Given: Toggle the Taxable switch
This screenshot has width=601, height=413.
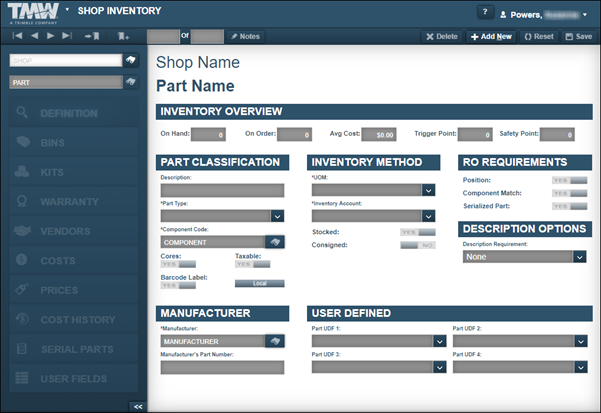Looking at the screenshot, I should [252, 264].
